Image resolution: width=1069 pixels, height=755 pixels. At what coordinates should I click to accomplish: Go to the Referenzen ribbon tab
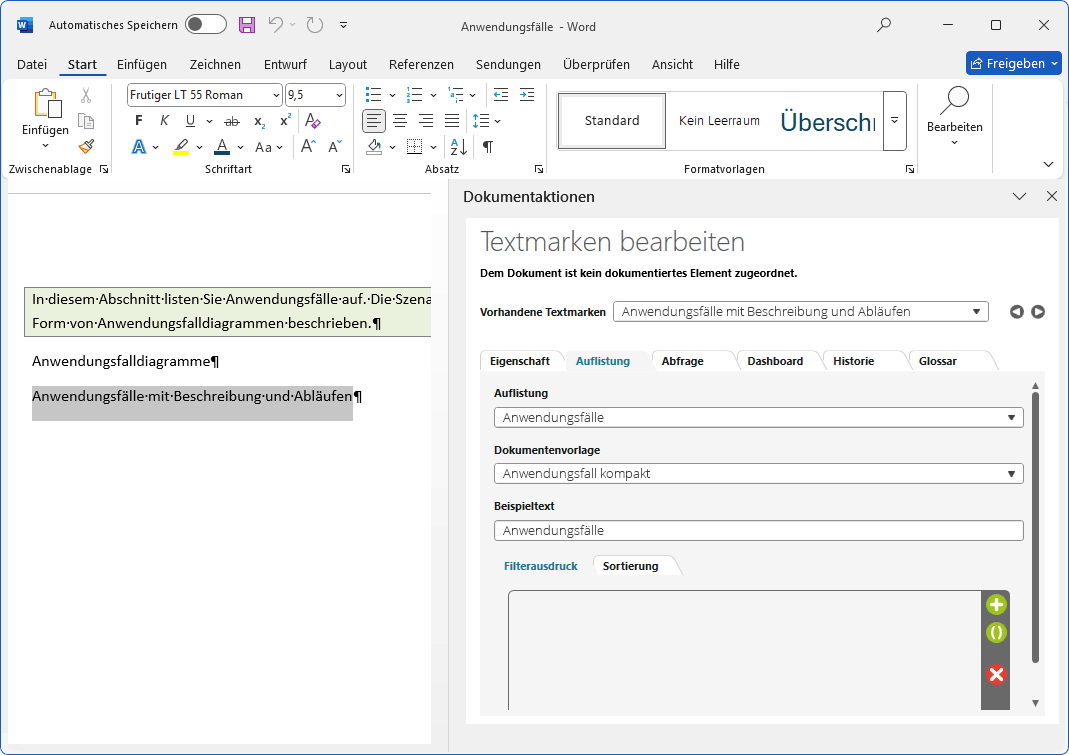point(421,64)
